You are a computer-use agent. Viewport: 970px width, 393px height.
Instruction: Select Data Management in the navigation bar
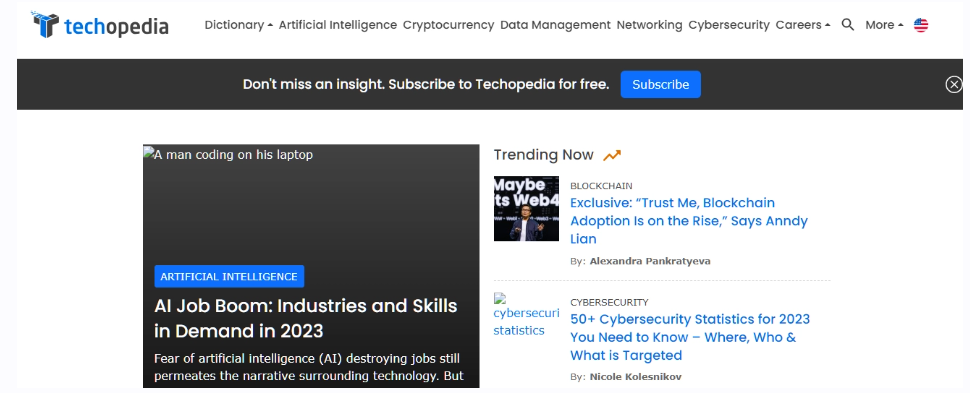pos(555,25)
